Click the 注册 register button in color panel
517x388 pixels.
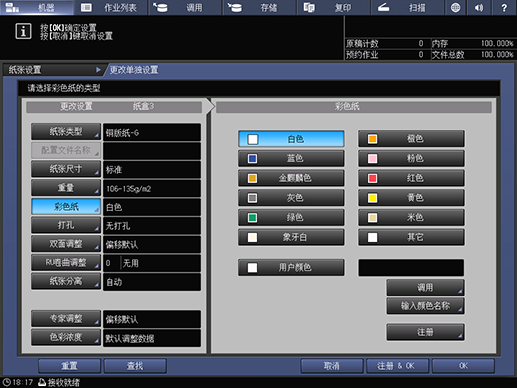tap(425, 332)
